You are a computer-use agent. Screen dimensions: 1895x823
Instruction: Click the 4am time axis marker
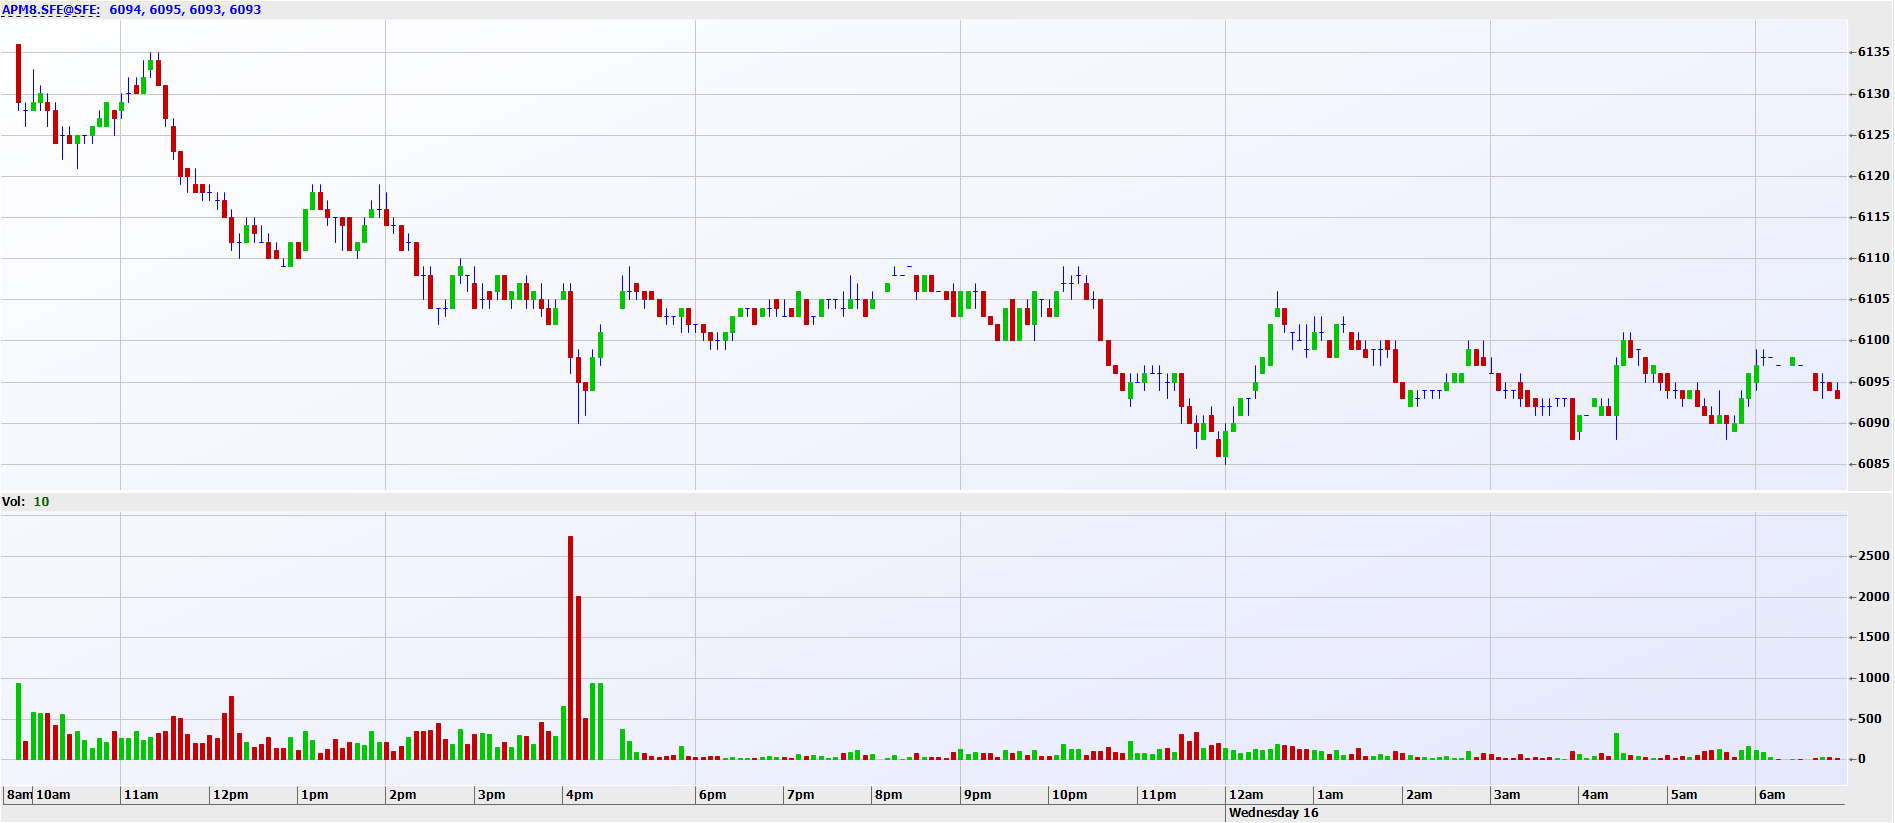pos(1596,795)
